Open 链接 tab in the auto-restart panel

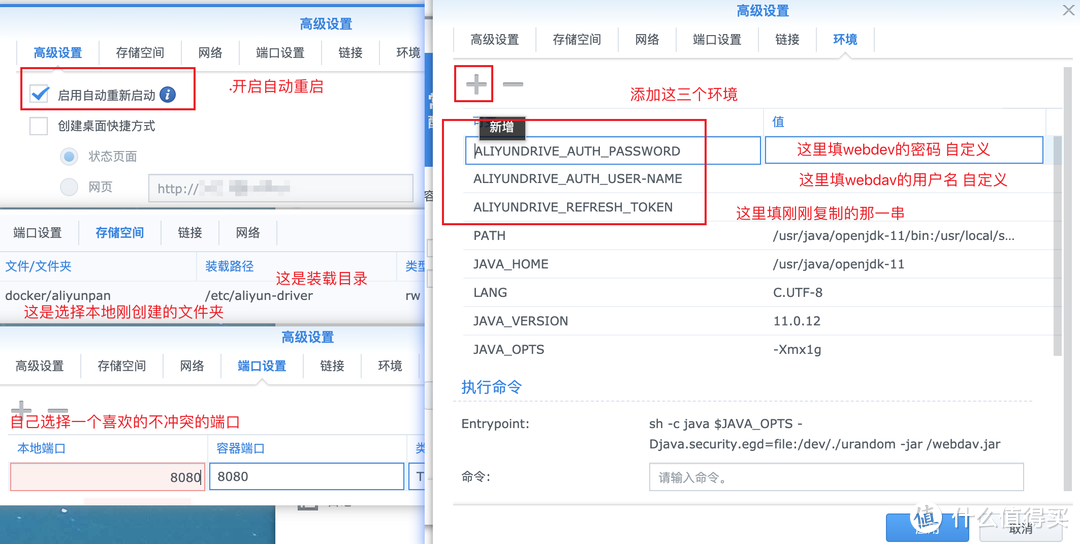pyautogui.click(x=351, y=53)
